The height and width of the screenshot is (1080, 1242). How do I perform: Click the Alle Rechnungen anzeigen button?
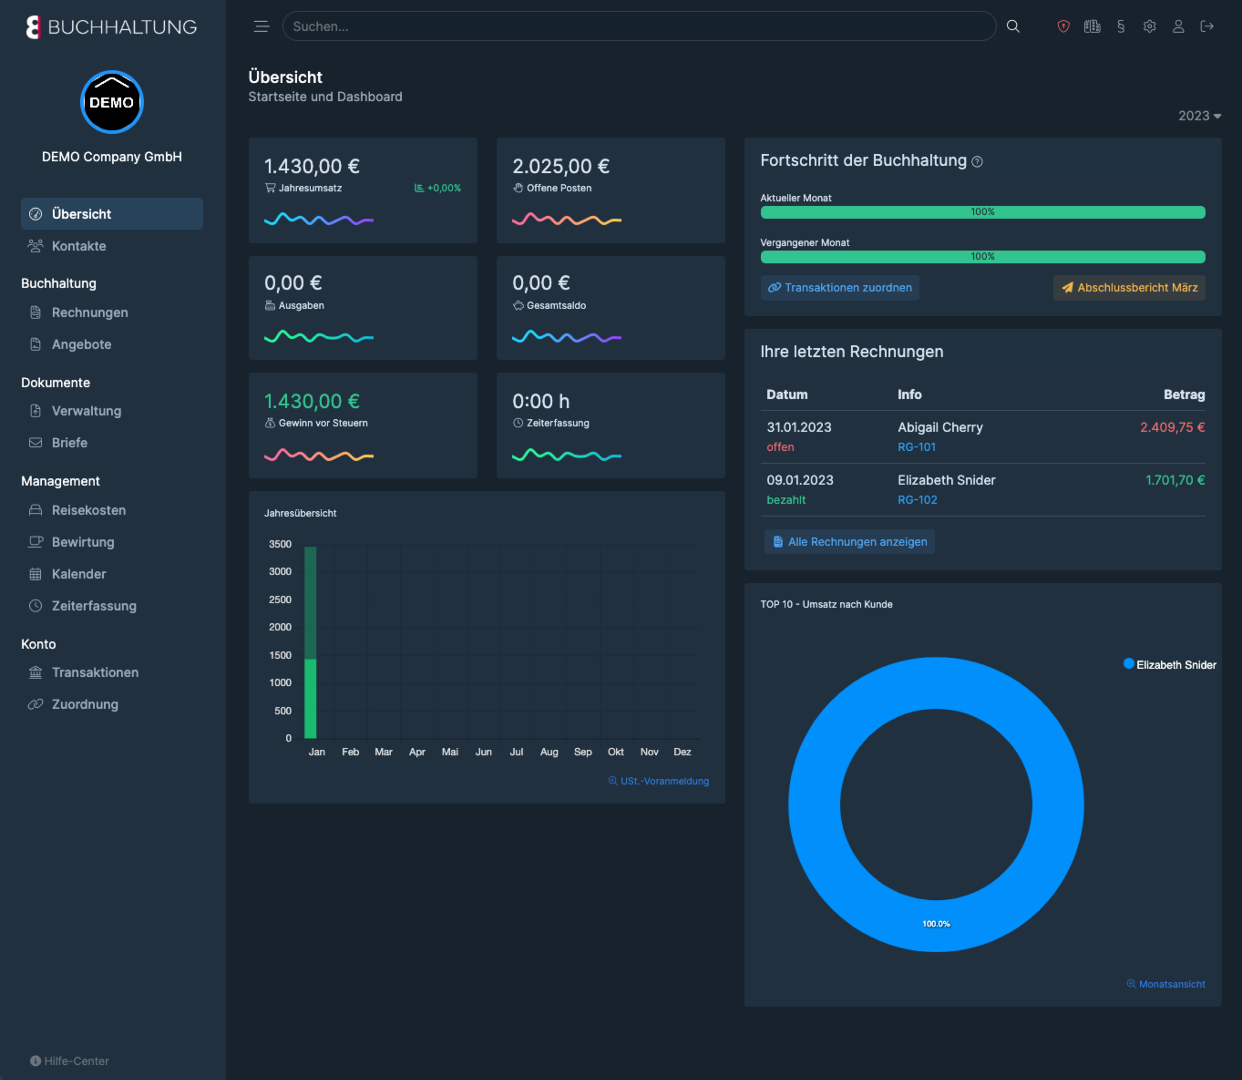(849, 541)
